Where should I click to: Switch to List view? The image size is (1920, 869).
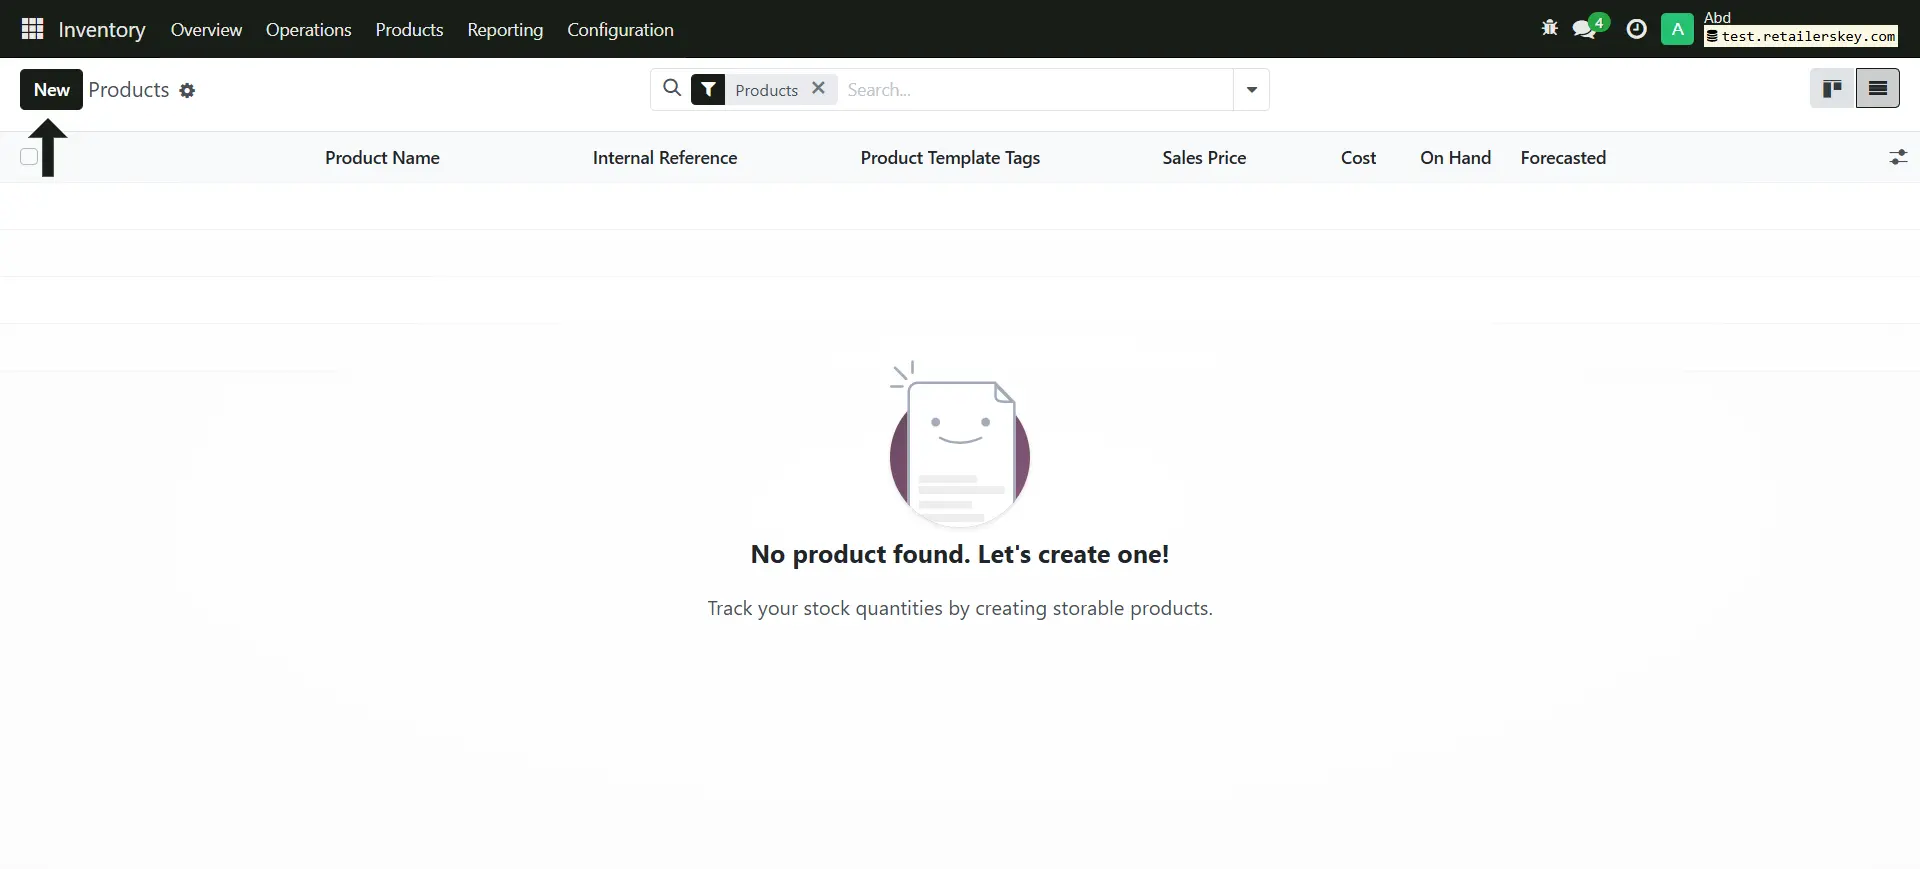1877,89
